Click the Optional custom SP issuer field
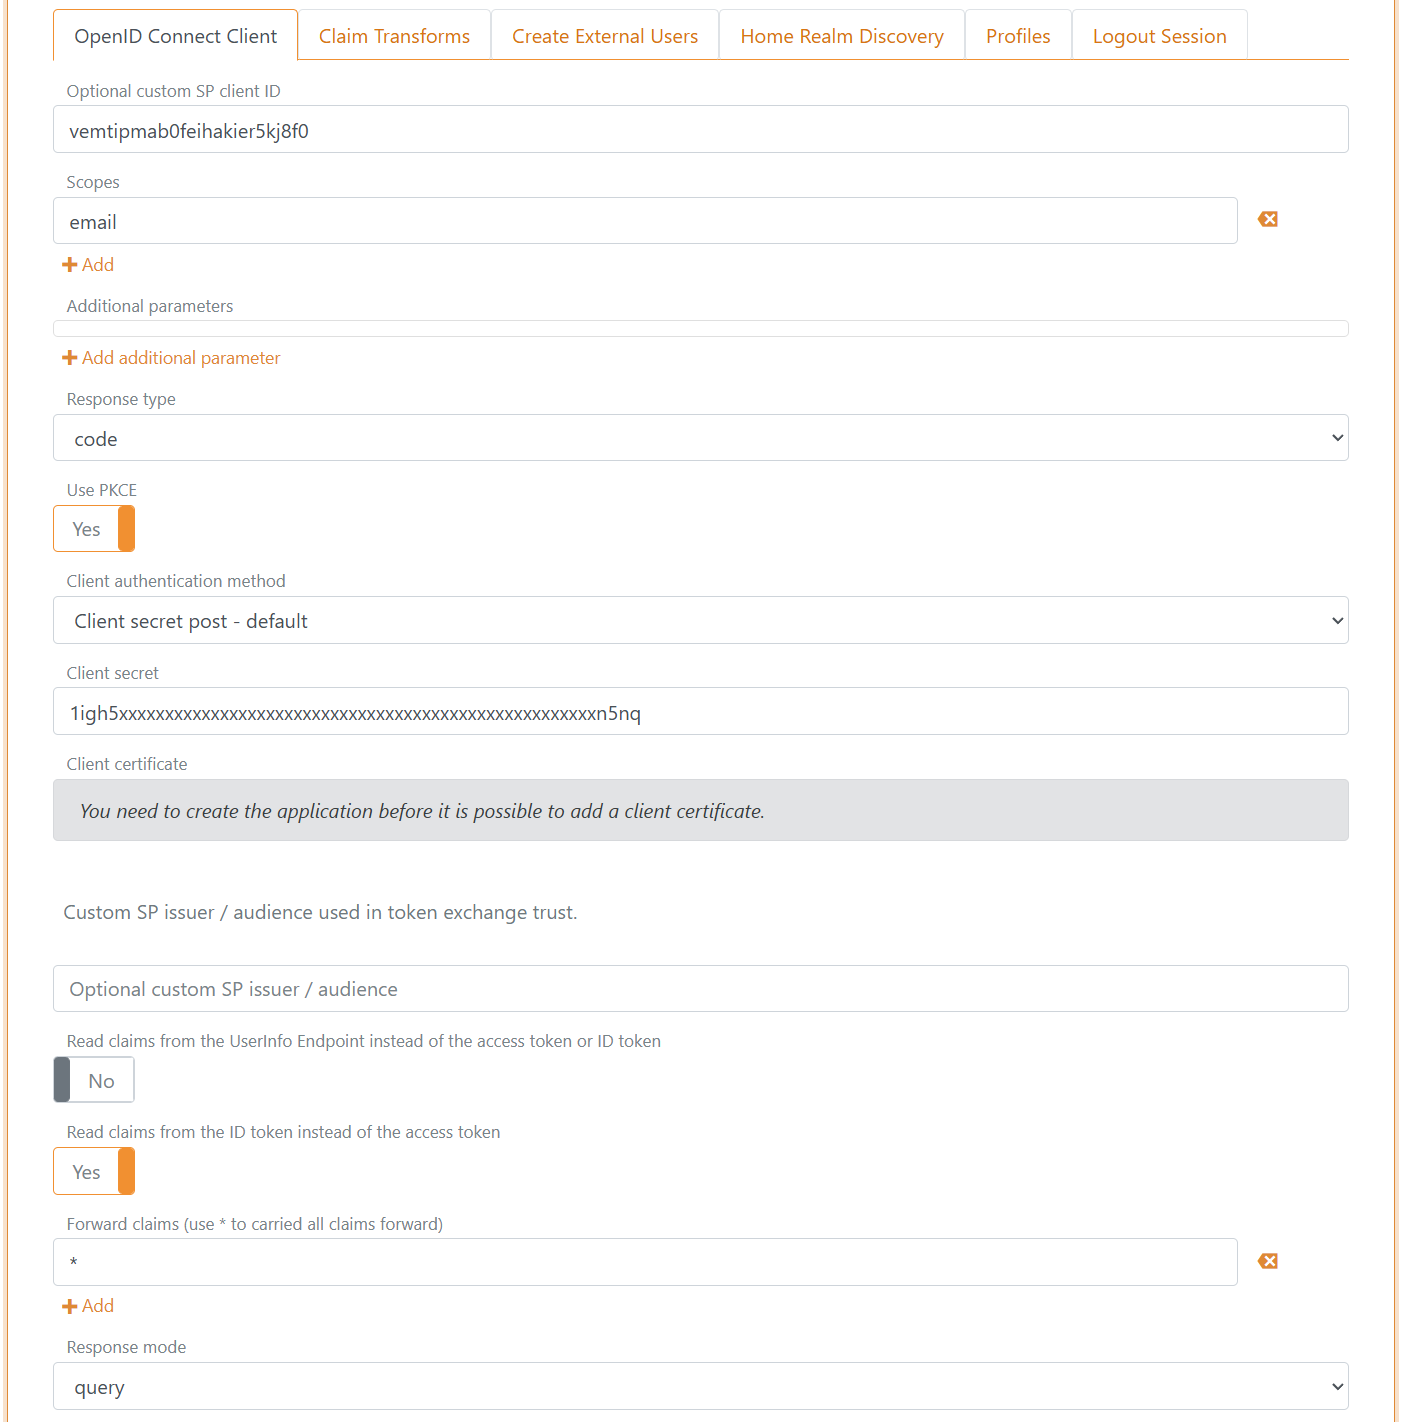This screenshot has width=1401, height=1422. (700, 988)
